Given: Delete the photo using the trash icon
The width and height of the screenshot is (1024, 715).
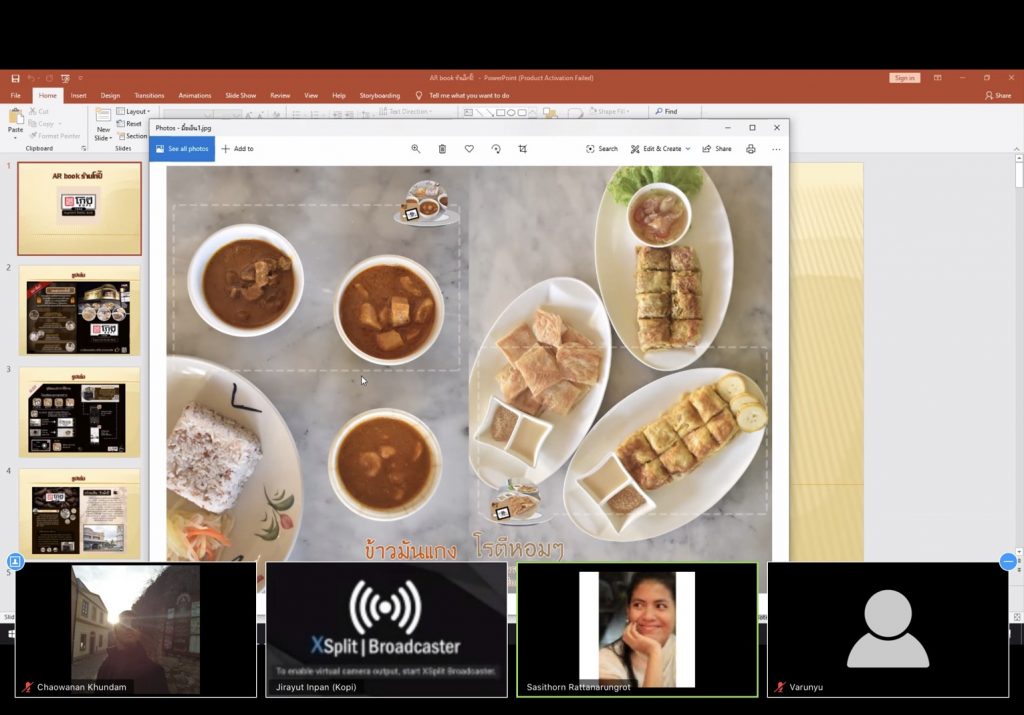Looking at the screenshot, I should [442, 149].
